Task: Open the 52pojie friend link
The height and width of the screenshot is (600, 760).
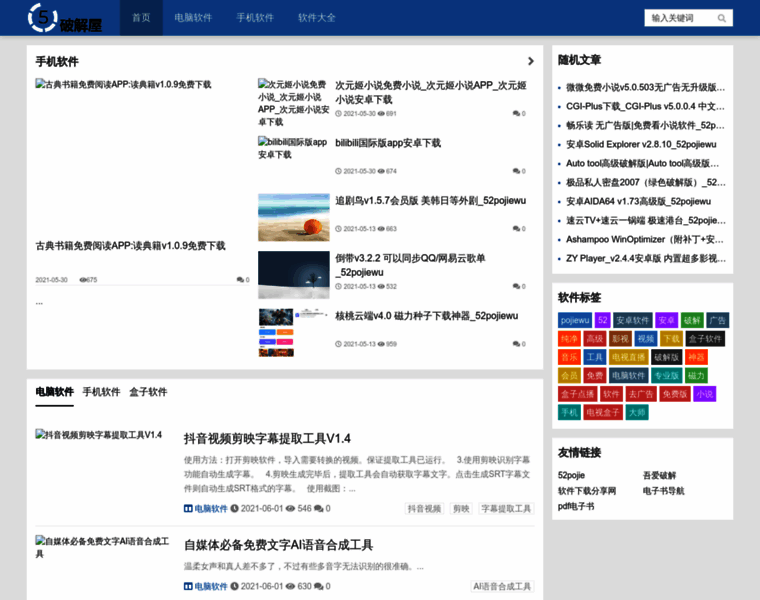Action: [571, 475]
